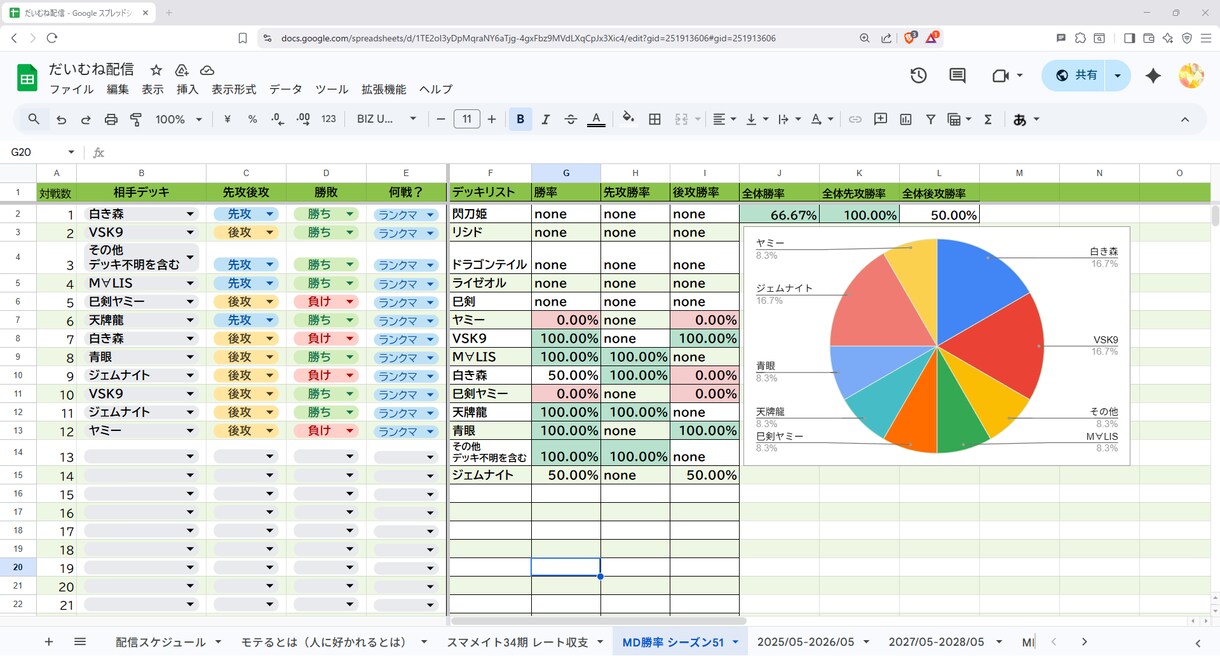The width and height of the screenshot is (1220, 656).
Task: Open the fill color bucket picker
Action: [628, 119]
